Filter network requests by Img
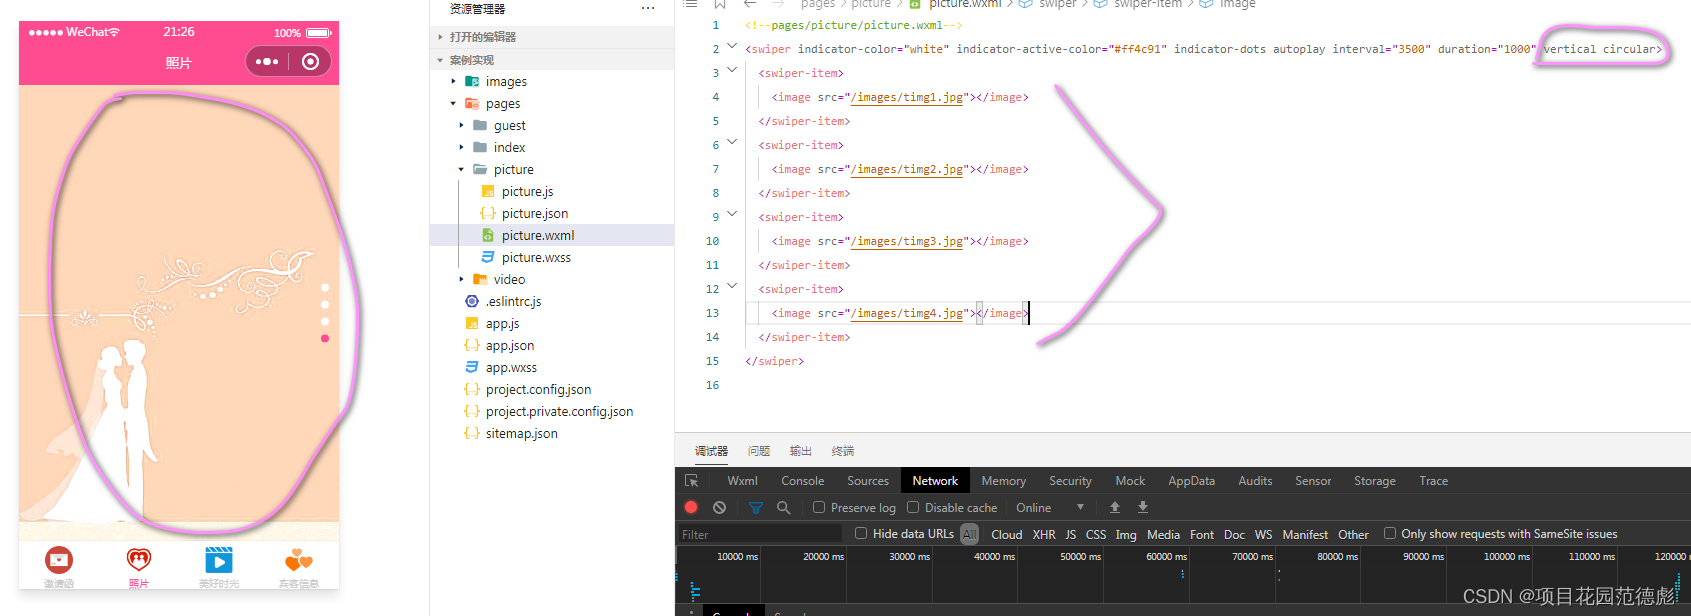The image size is (1691, 616). (1126, 534)
